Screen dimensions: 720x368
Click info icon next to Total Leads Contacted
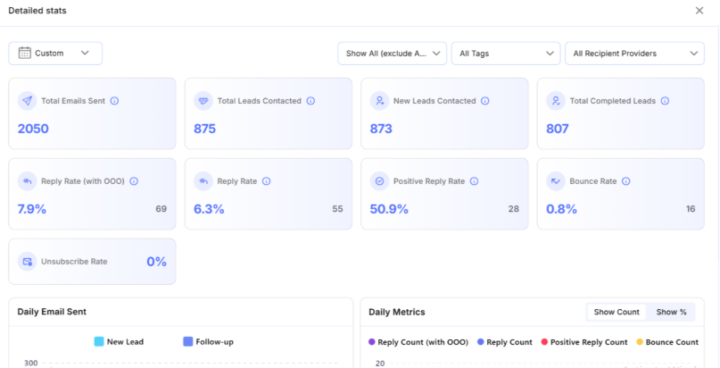click(x=311, y=101)
